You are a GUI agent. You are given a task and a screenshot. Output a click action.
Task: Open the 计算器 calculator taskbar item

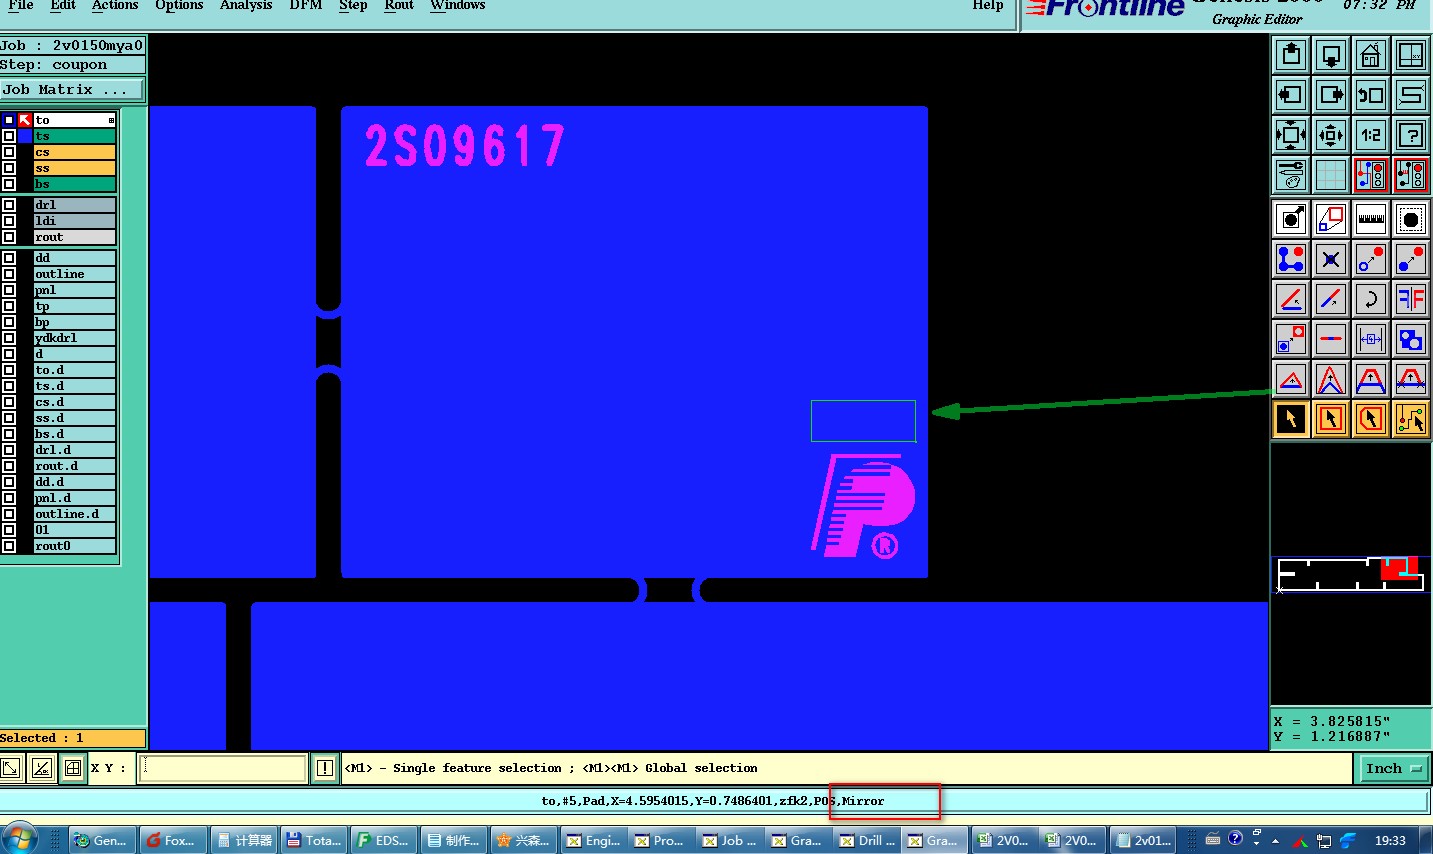coord(244,840)
